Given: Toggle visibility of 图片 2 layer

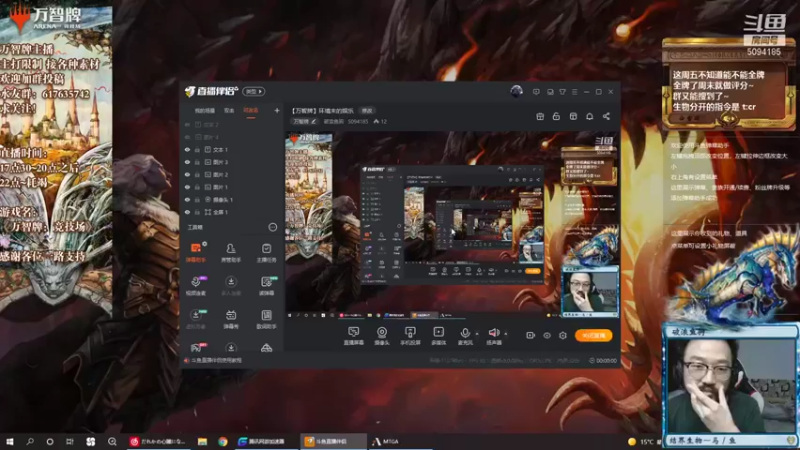Looking at the screenshot, I should tap(187, 174).
